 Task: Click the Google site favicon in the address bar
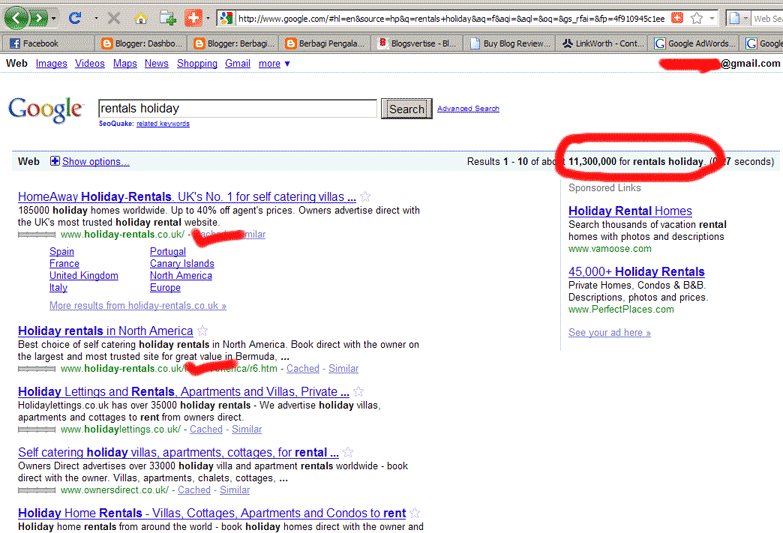click(x=226, y=18)
